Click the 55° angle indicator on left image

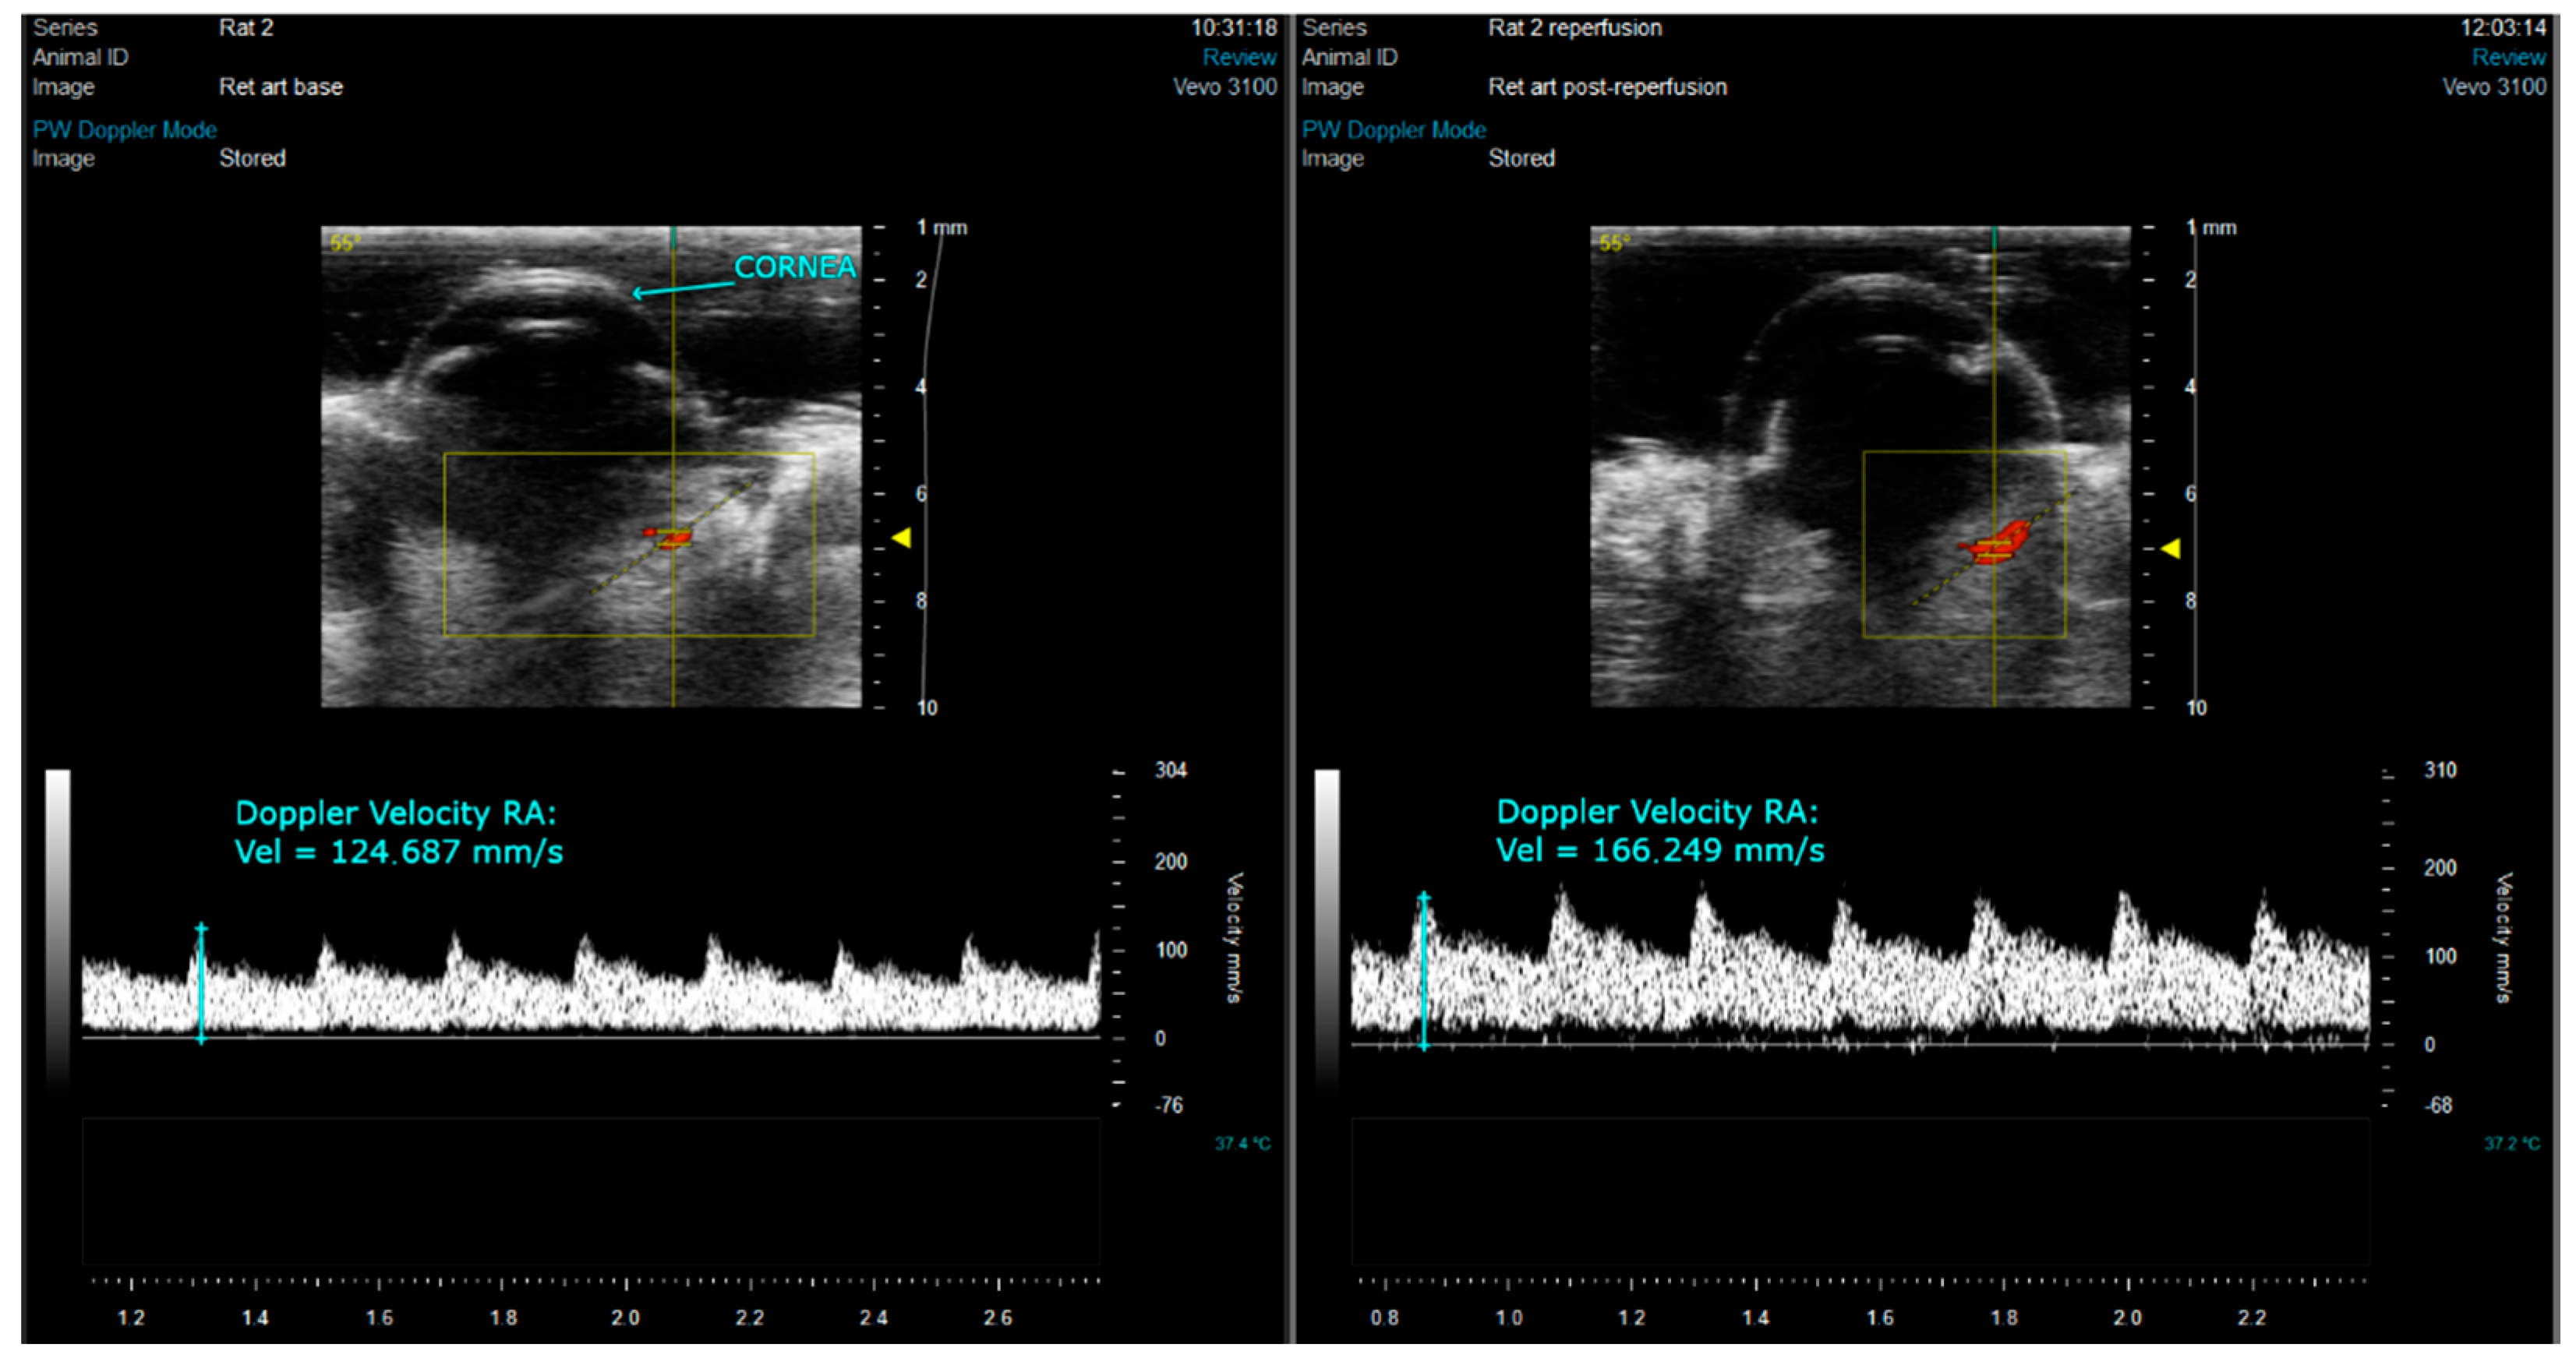point(345,243)
